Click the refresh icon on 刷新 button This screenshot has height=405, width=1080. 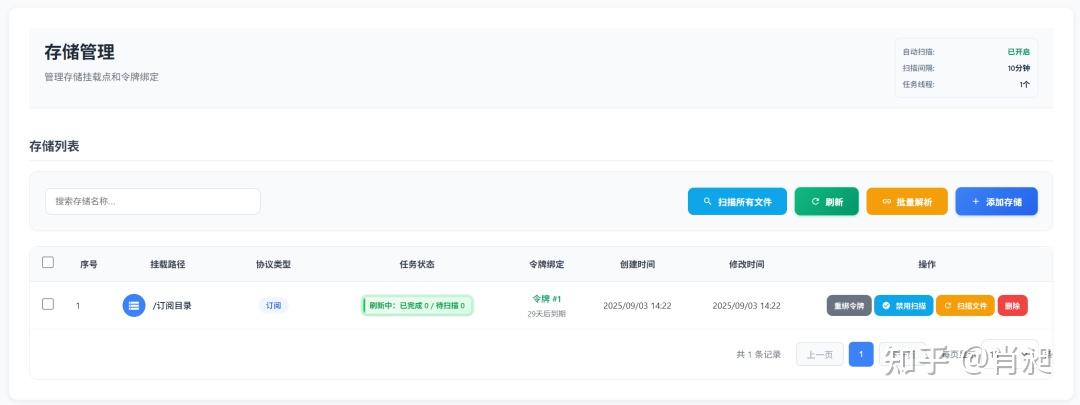pyautogui.click(x=815, y=202)
